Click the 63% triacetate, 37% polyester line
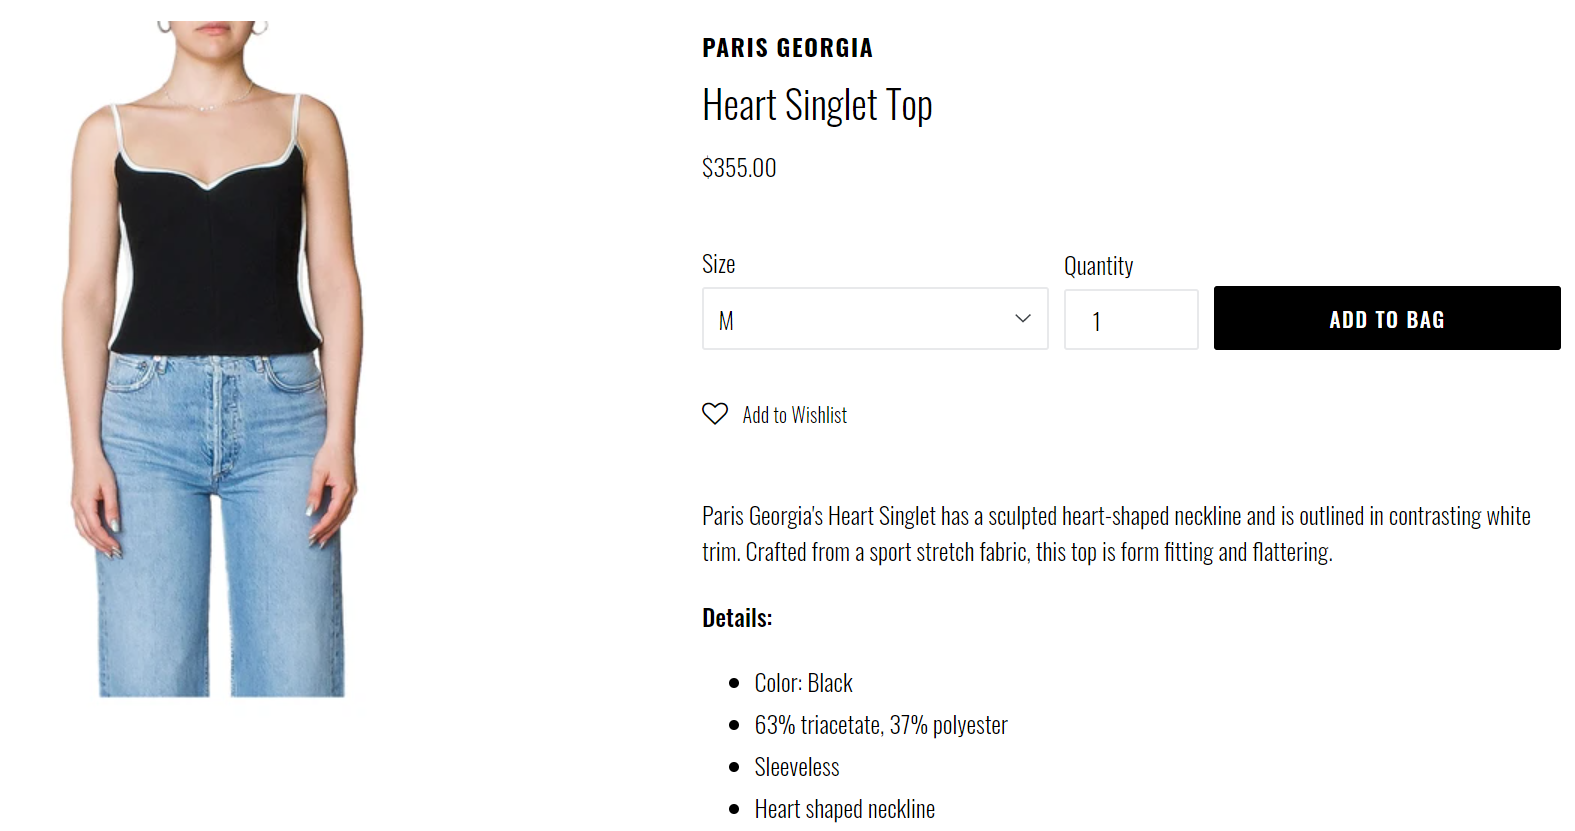Viewport: 1575px width, 831px height. point(880,725)
